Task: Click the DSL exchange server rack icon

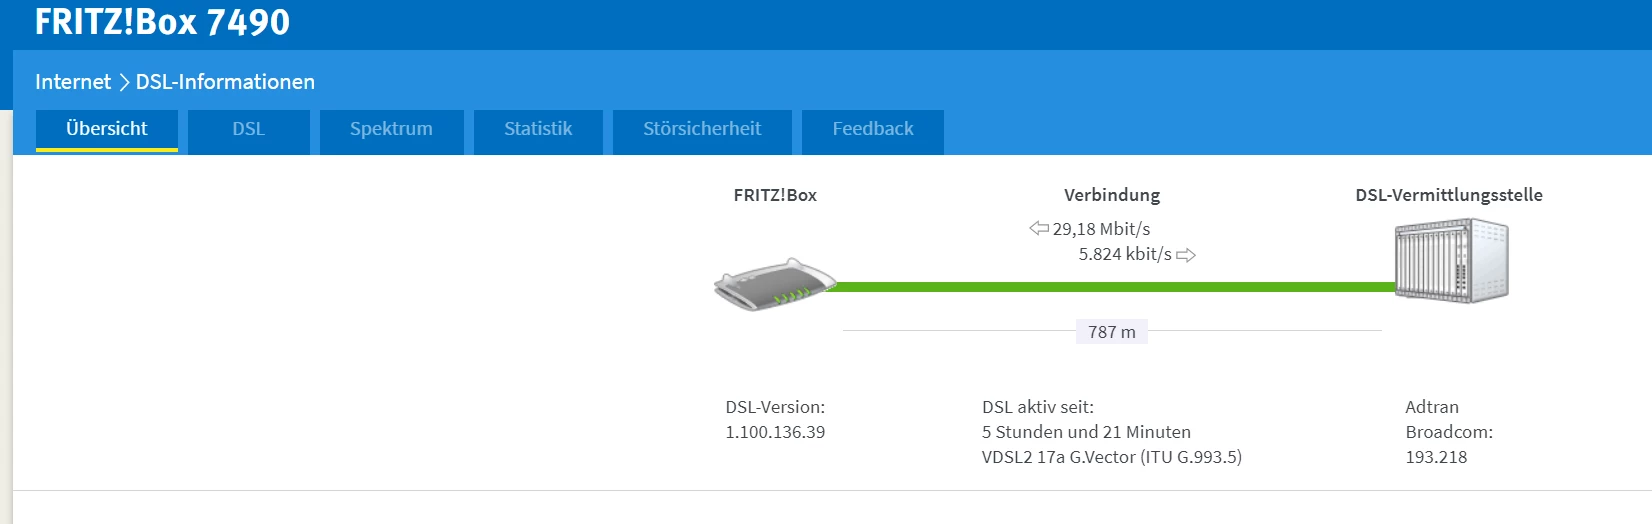Action: pyautogui.click(x=1451, y=262)
